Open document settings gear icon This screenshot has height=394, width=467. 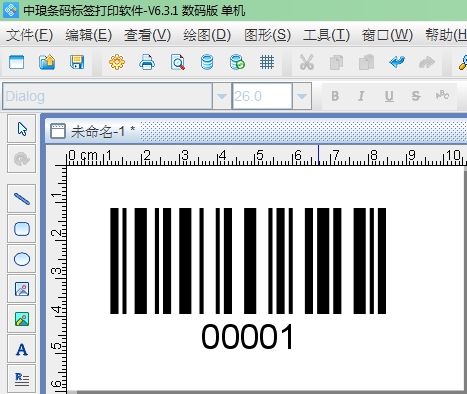117,62
